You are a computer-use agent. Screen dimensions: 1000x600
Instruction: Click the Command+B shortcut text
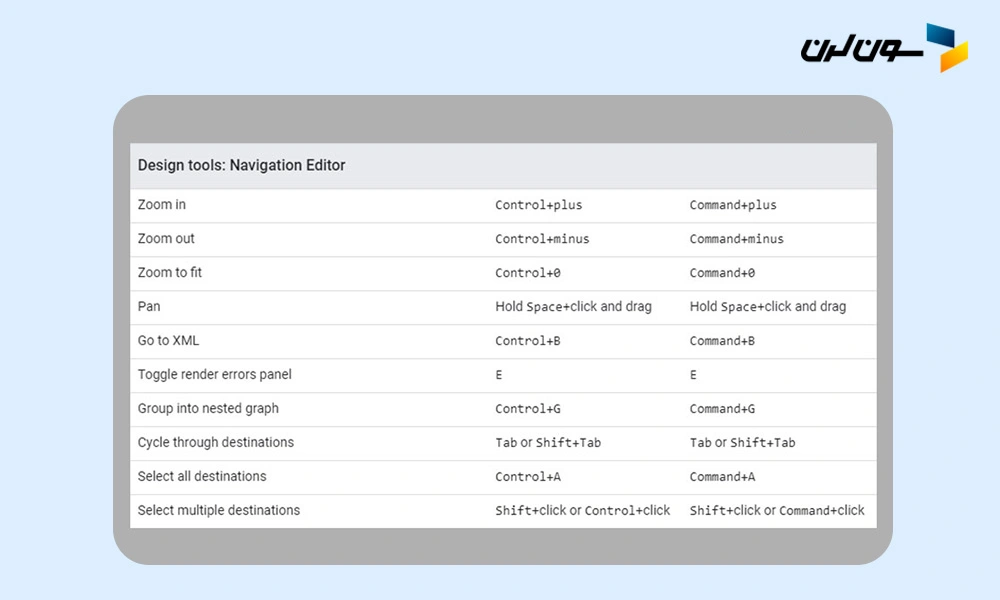722,341
